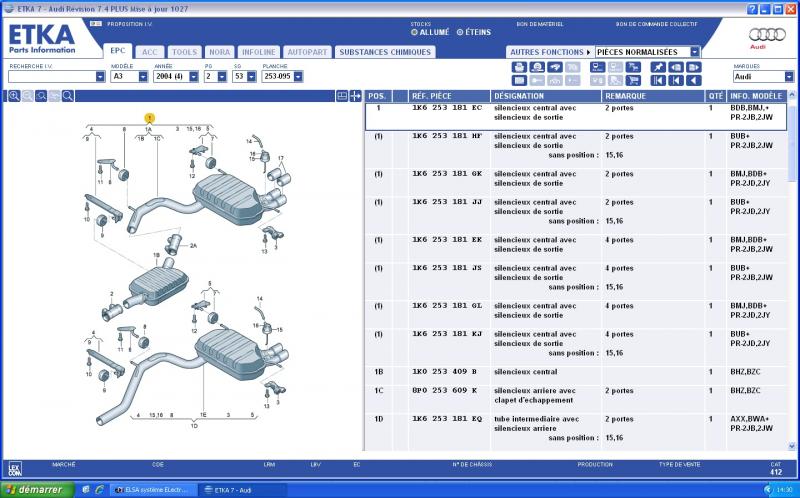Viewport: 800px width, 498px height.
Task: Toggle the diagram panel layout icon
Action: 342,96
